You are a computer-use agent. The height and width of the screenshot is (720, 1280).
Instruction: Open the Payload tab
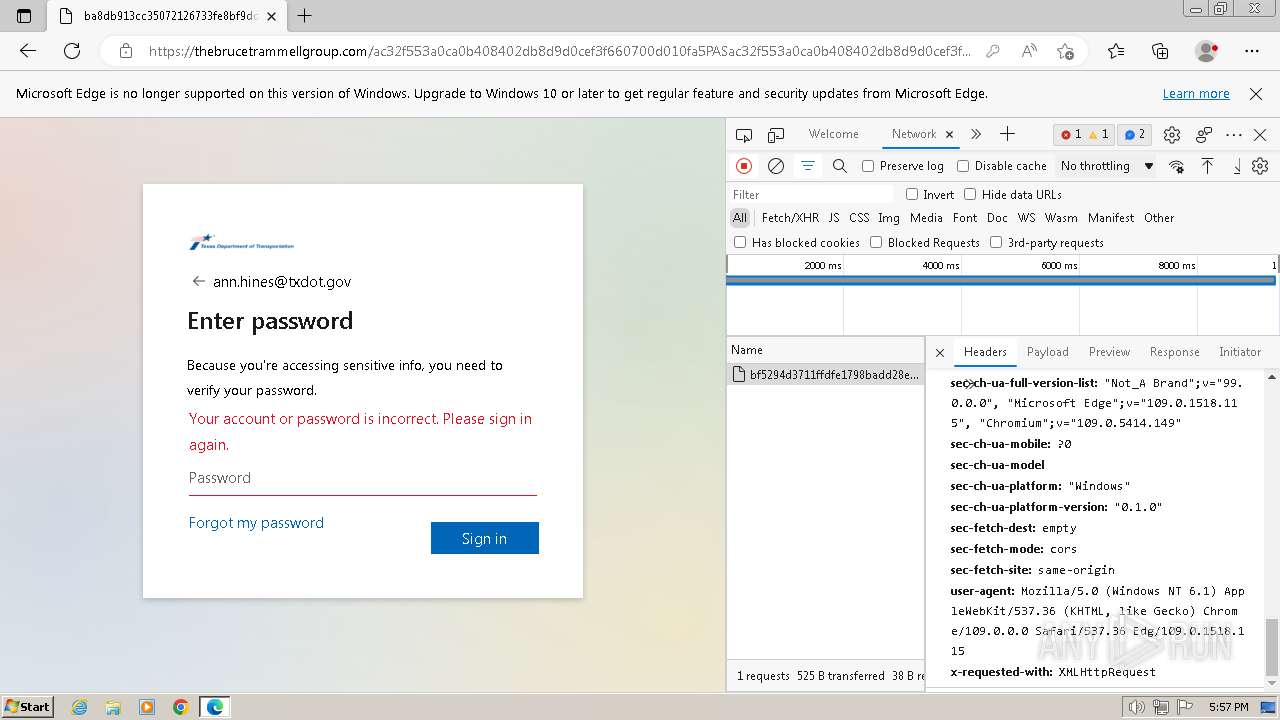[x=1048, y=352]
